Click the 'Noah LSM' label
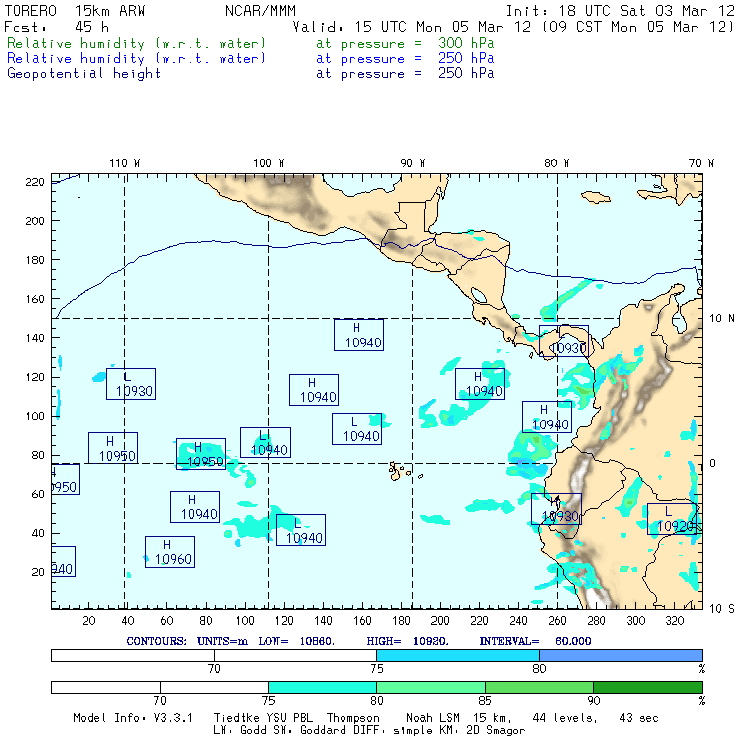The width and height of the screenshot is (740, 740). click(433, 718)
